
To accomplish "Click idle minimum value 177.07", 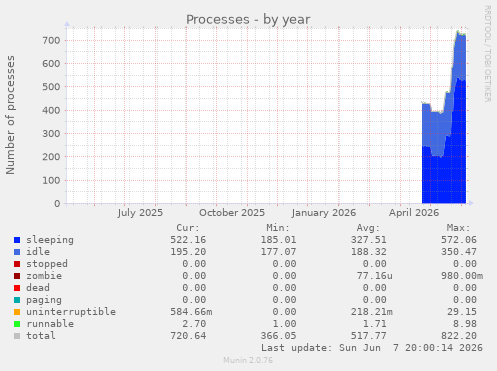I will pos(278,252).
